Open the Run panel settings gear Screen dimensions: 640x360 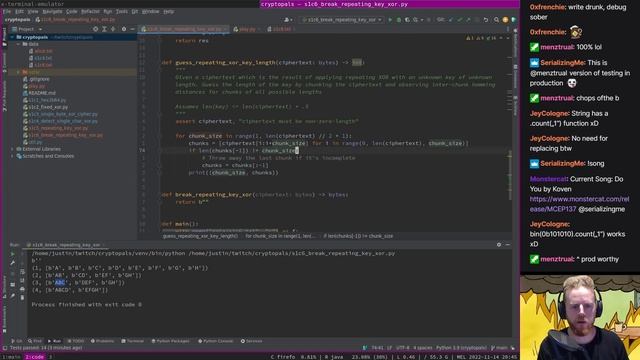pos(499,244)
